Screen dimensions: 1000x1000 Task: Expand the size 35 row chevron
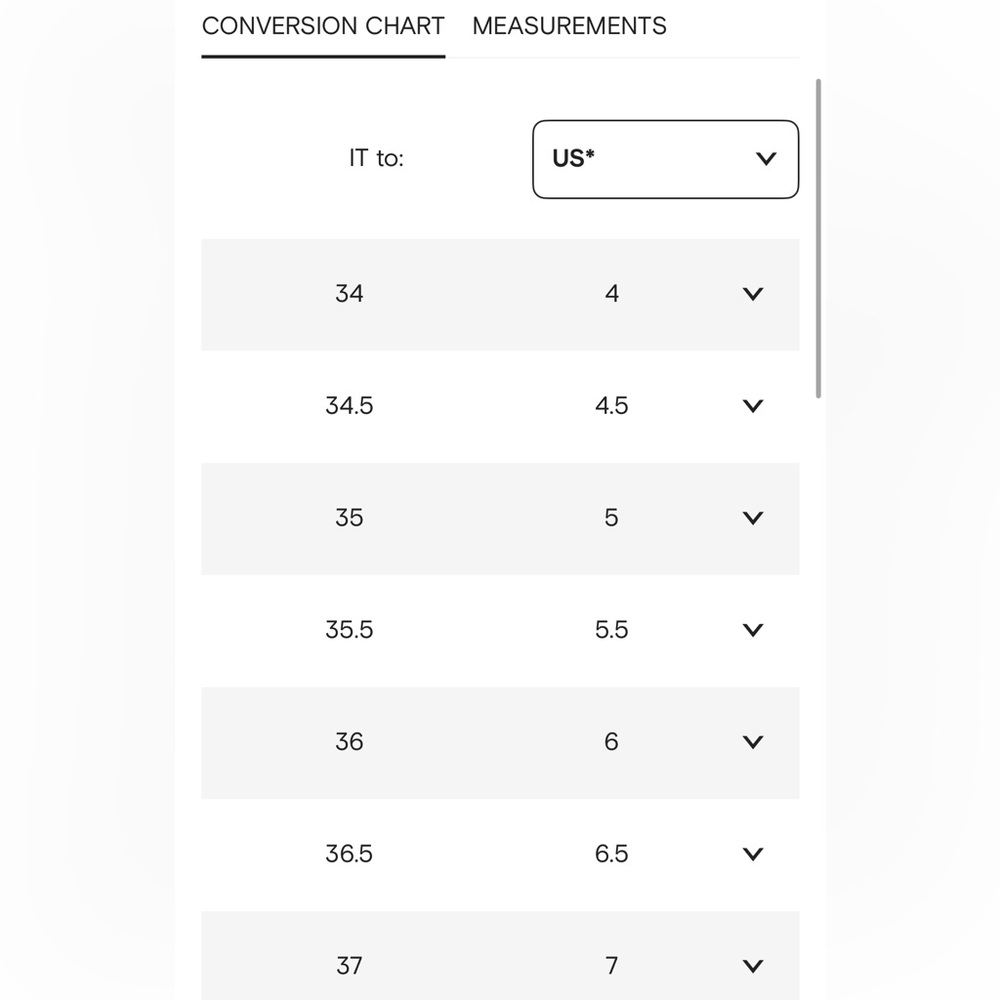click(x=753, y=518)
